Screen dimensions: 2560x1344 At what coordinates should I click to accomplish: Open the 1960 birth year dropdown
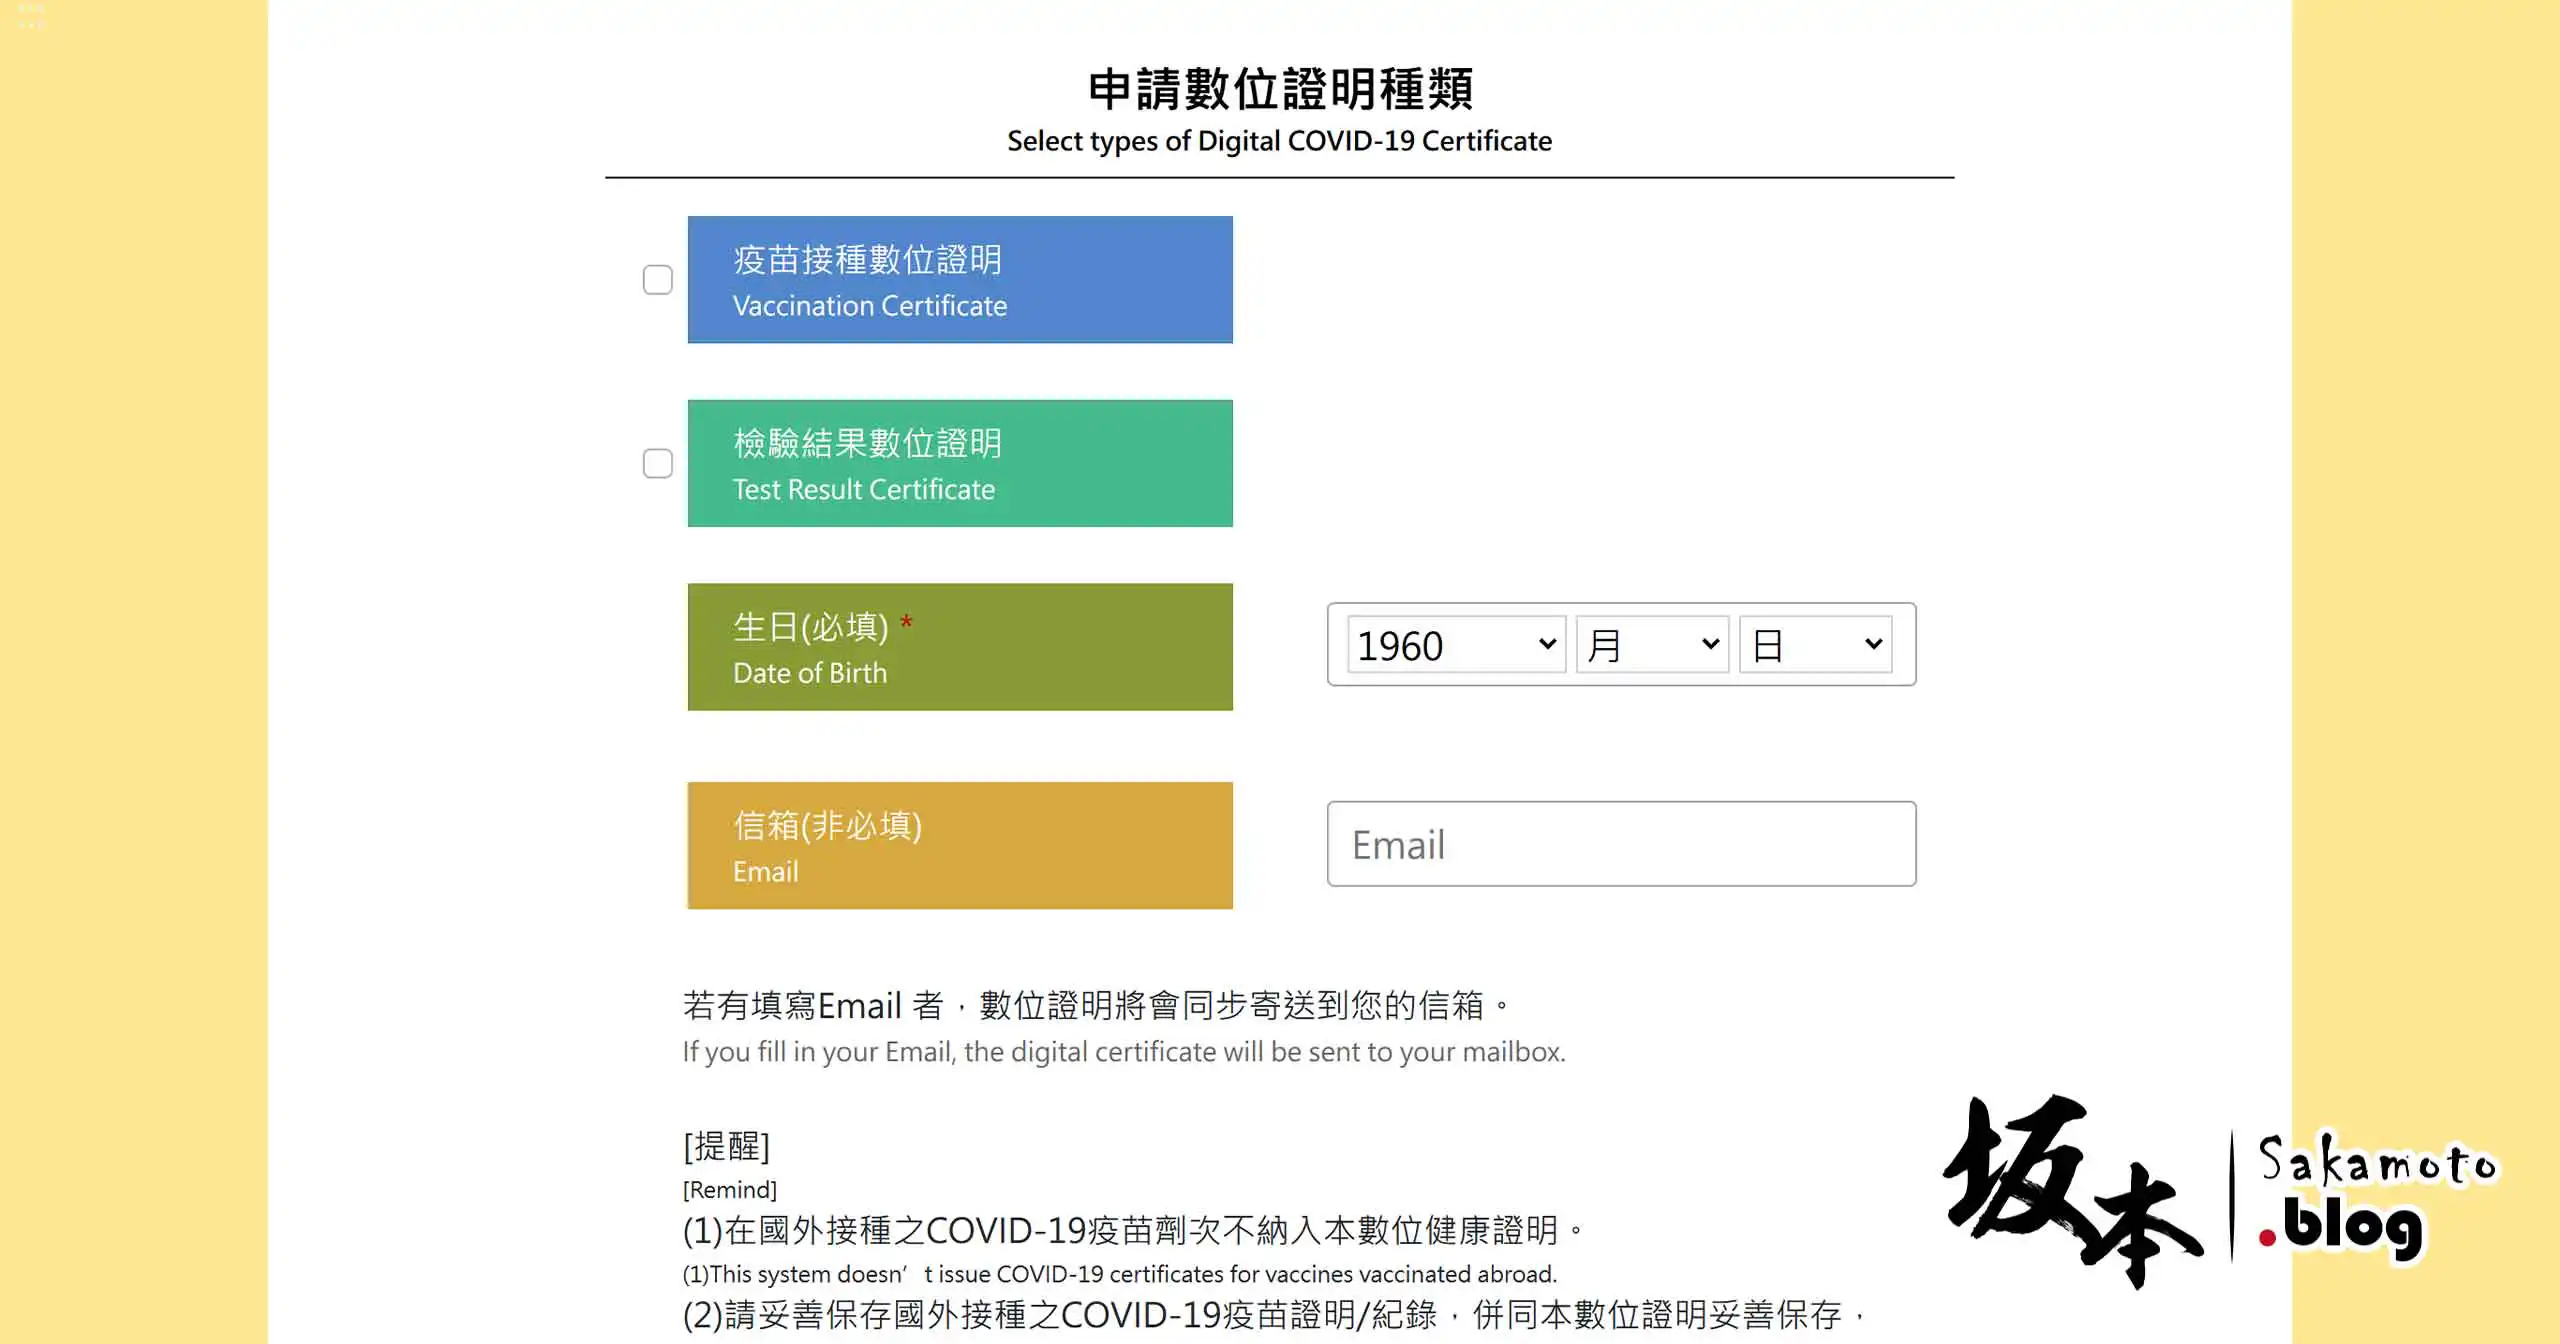[1455, 645]
